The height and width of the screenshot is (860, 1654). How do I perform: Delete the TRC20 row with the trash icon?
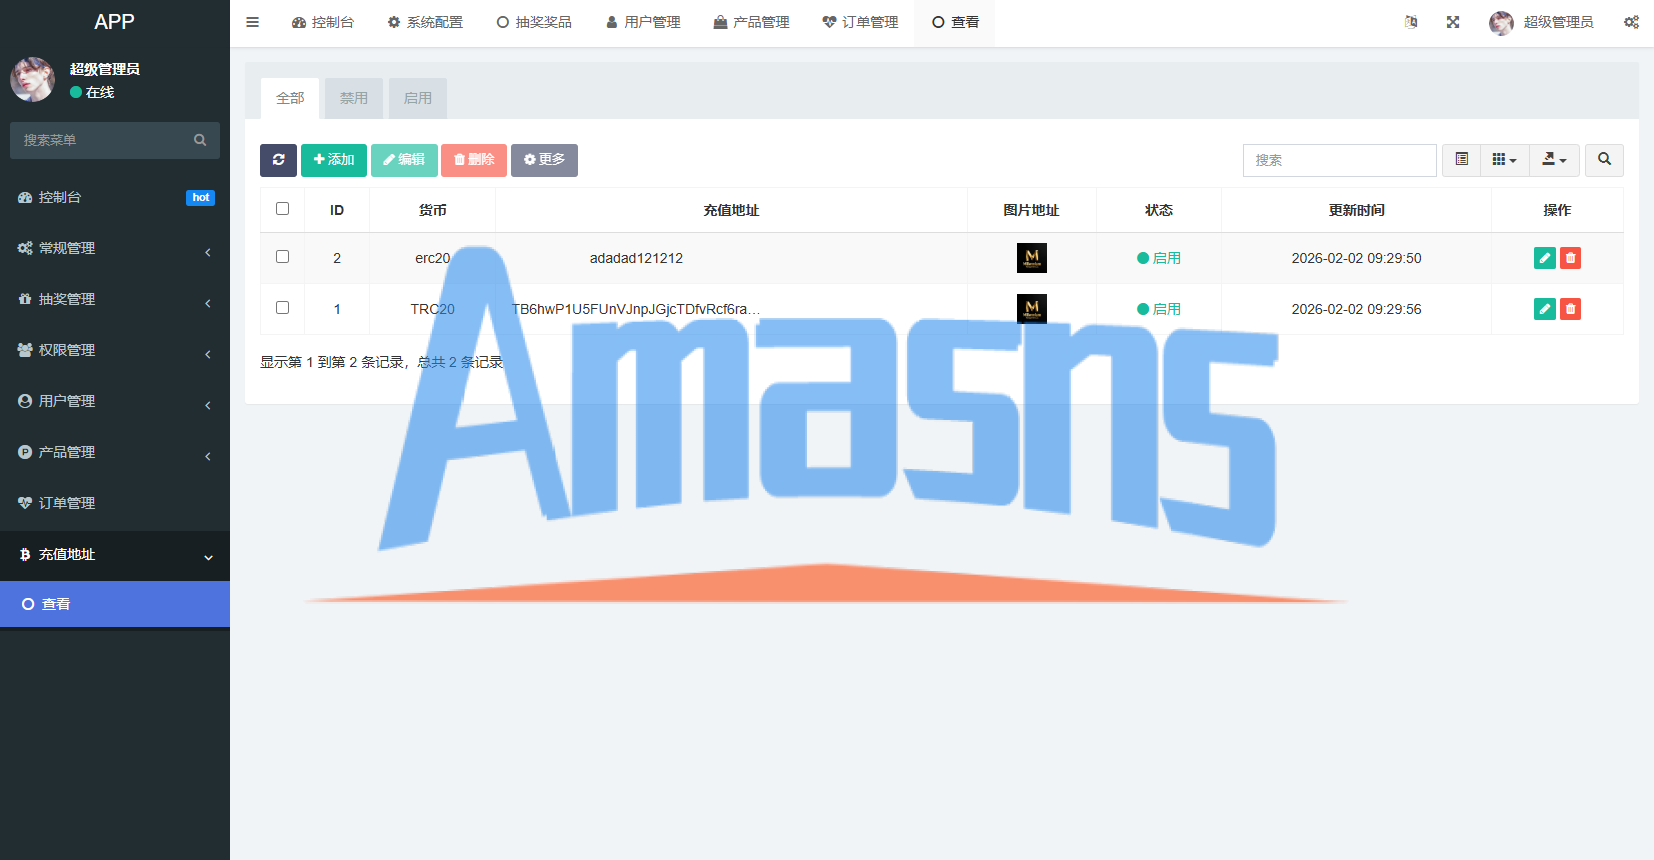click(1570, 309)
